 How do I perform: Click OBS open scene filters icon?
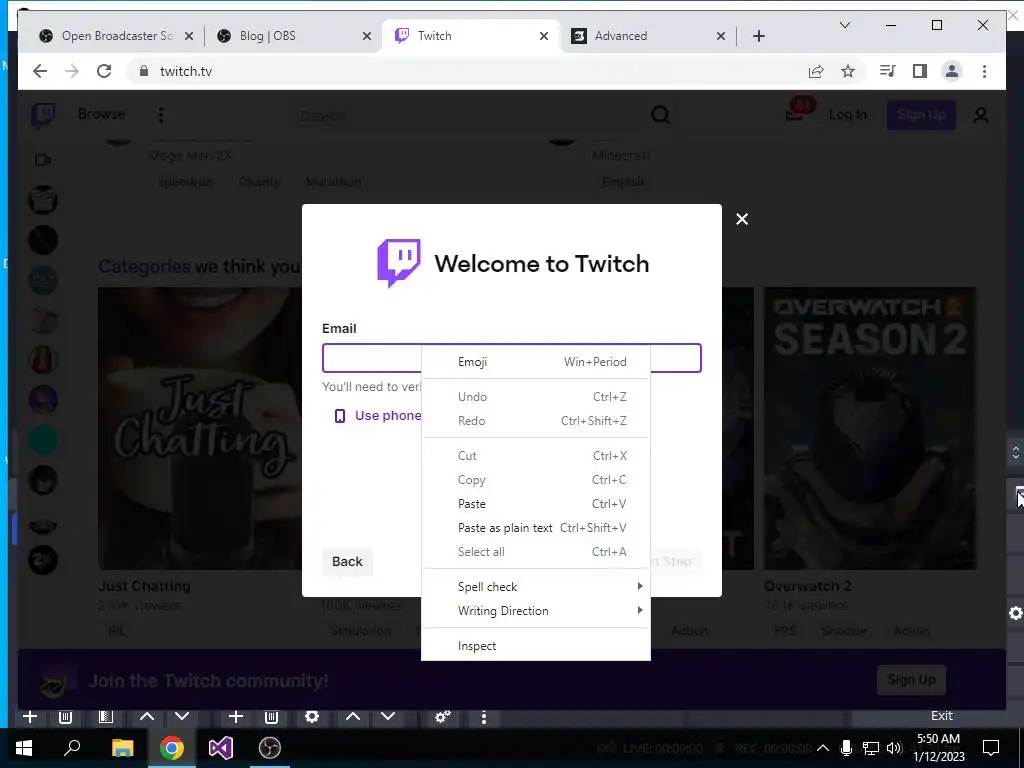[105, 716]
